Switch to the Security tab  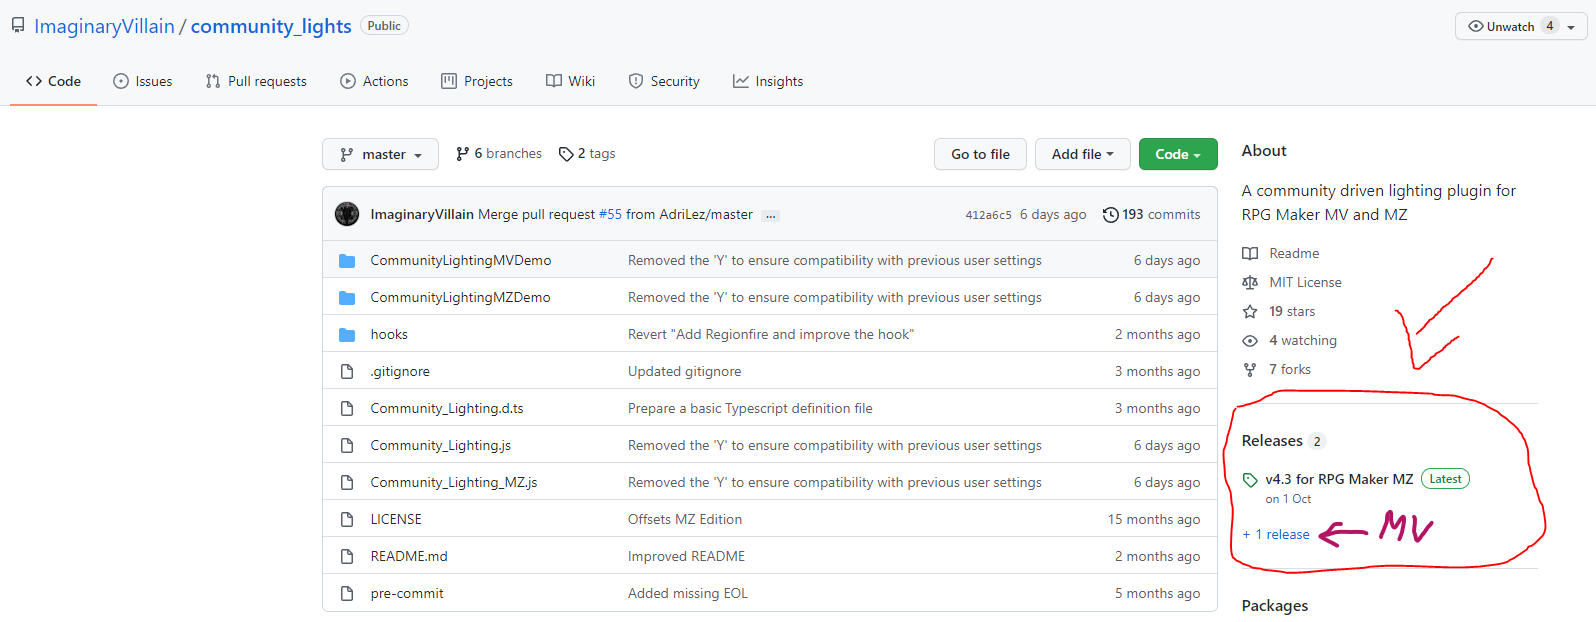coord(664,81)
